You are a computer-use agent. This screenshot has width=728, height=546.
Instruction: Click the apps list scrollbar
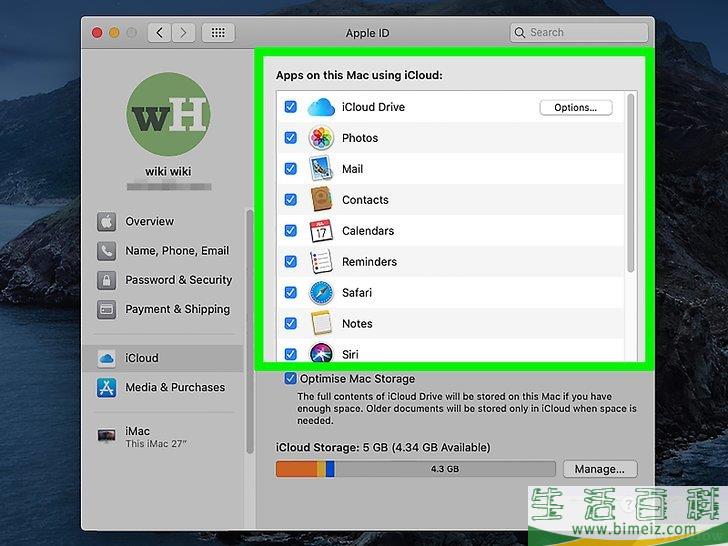tap(630, 183)
